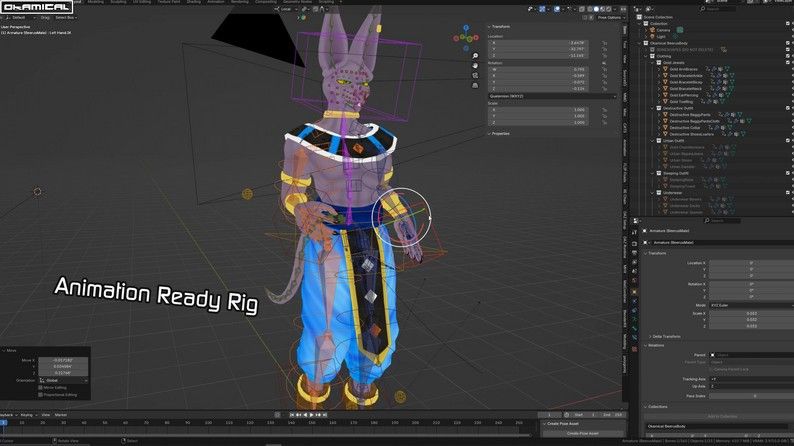This screenshot has height=446, width=794.
Task: Collapse the Collections section
Action: [656, 407]
